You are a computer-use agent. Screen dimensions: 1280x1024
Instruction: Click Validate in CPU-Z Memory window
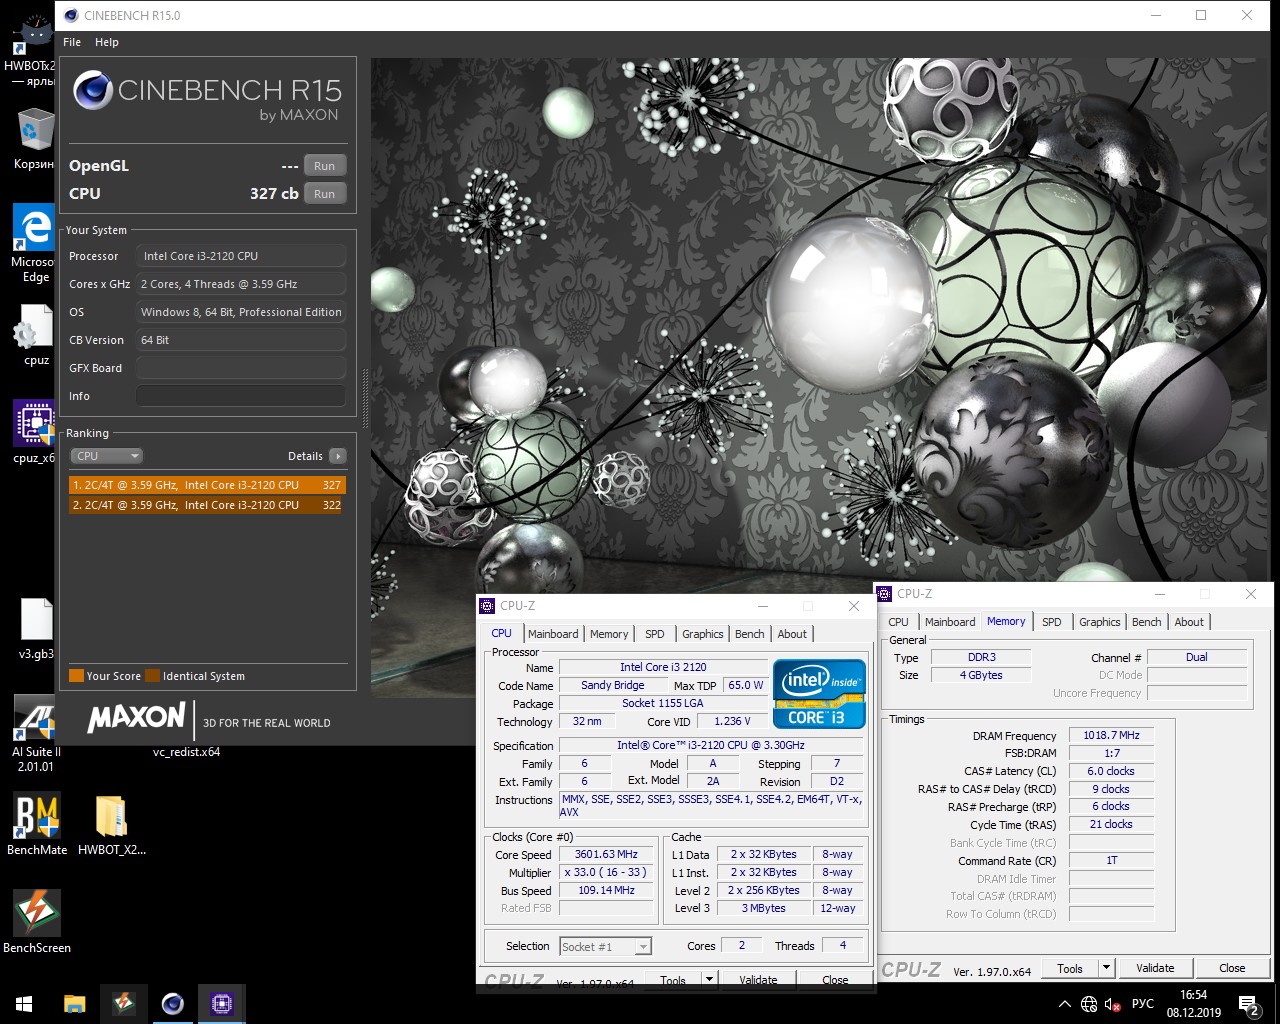1155,968
